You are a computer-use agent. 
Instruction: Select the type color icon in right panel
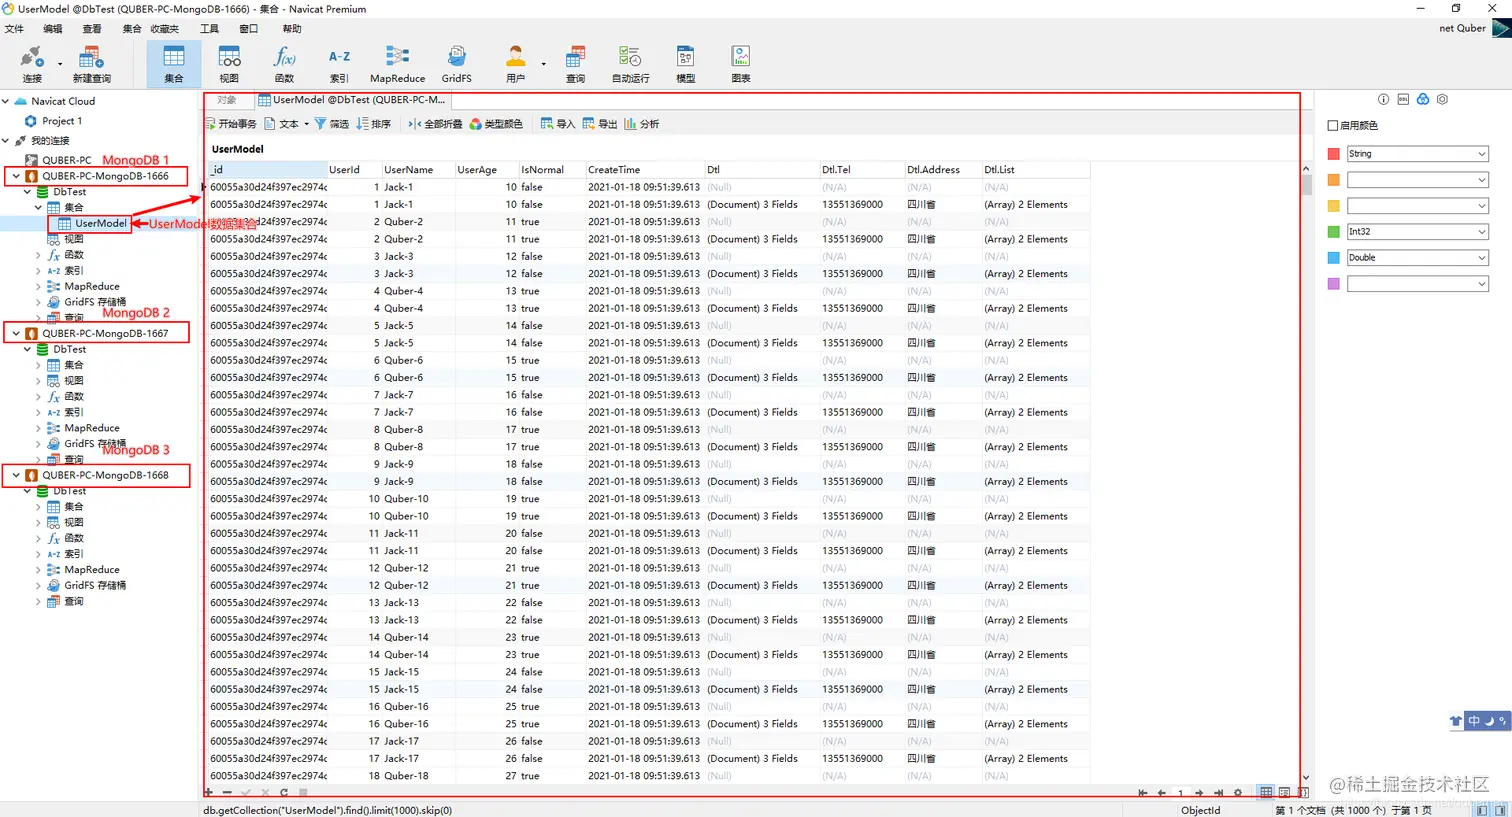(x=1423, y=99)
